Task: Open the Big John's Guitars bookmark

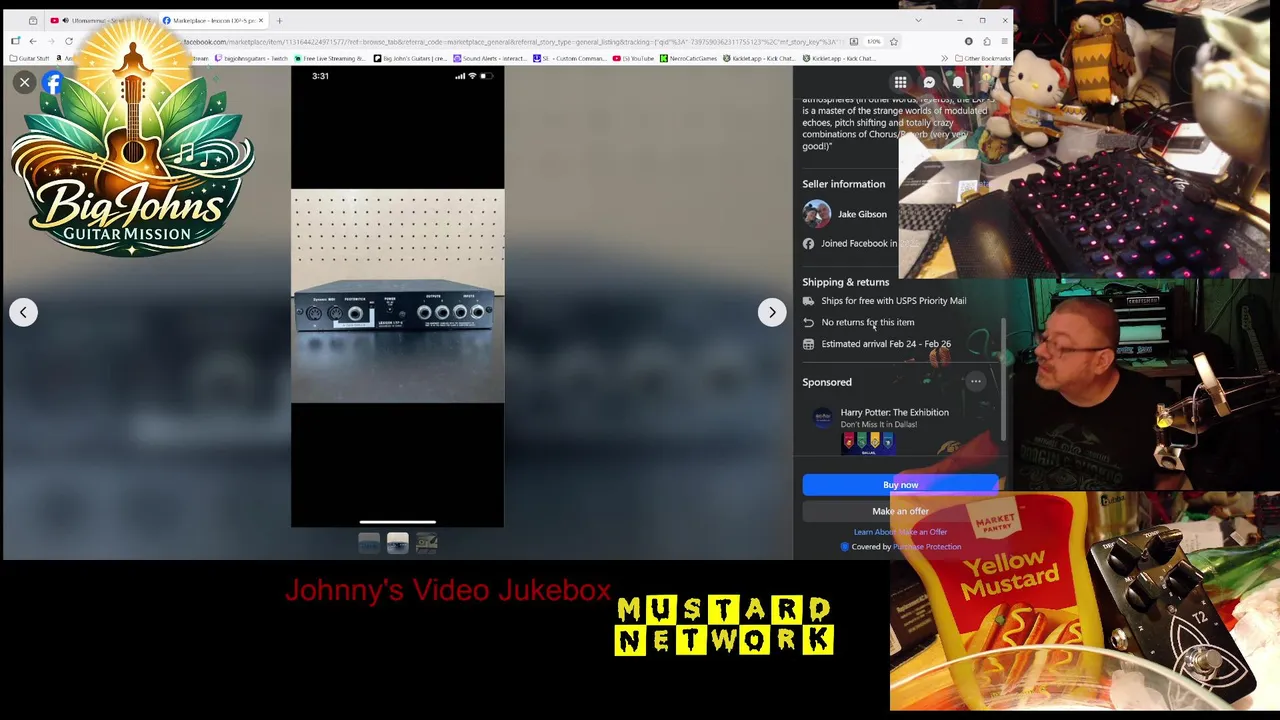Action: point(411,58)
